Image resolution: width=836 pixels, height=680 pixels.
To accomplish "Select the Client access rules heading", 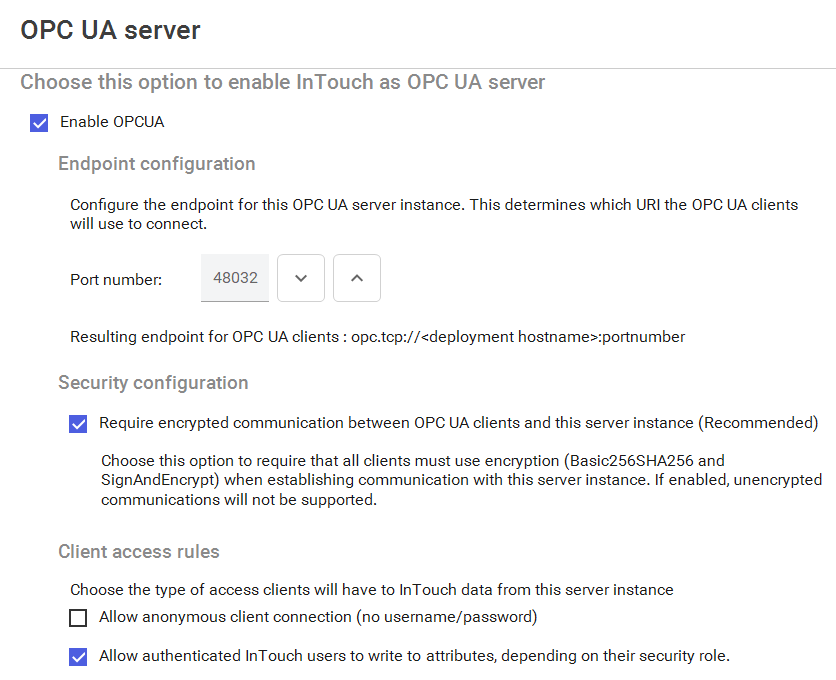I will 139,551.
